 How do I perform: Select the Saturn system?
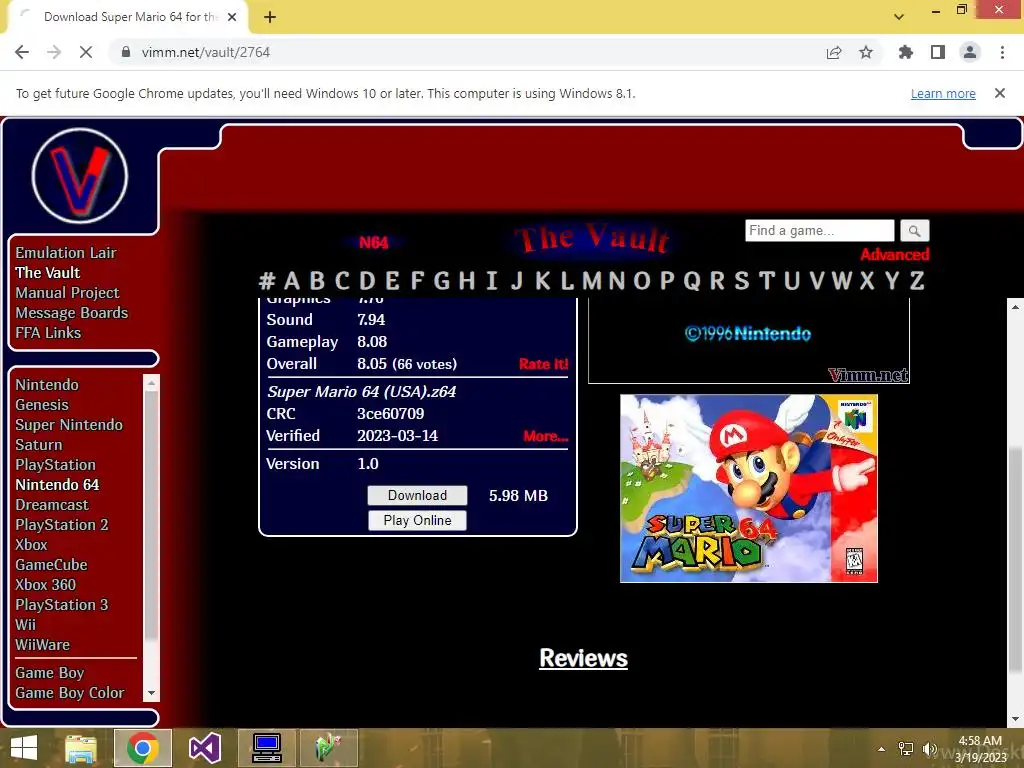(39, 445)
